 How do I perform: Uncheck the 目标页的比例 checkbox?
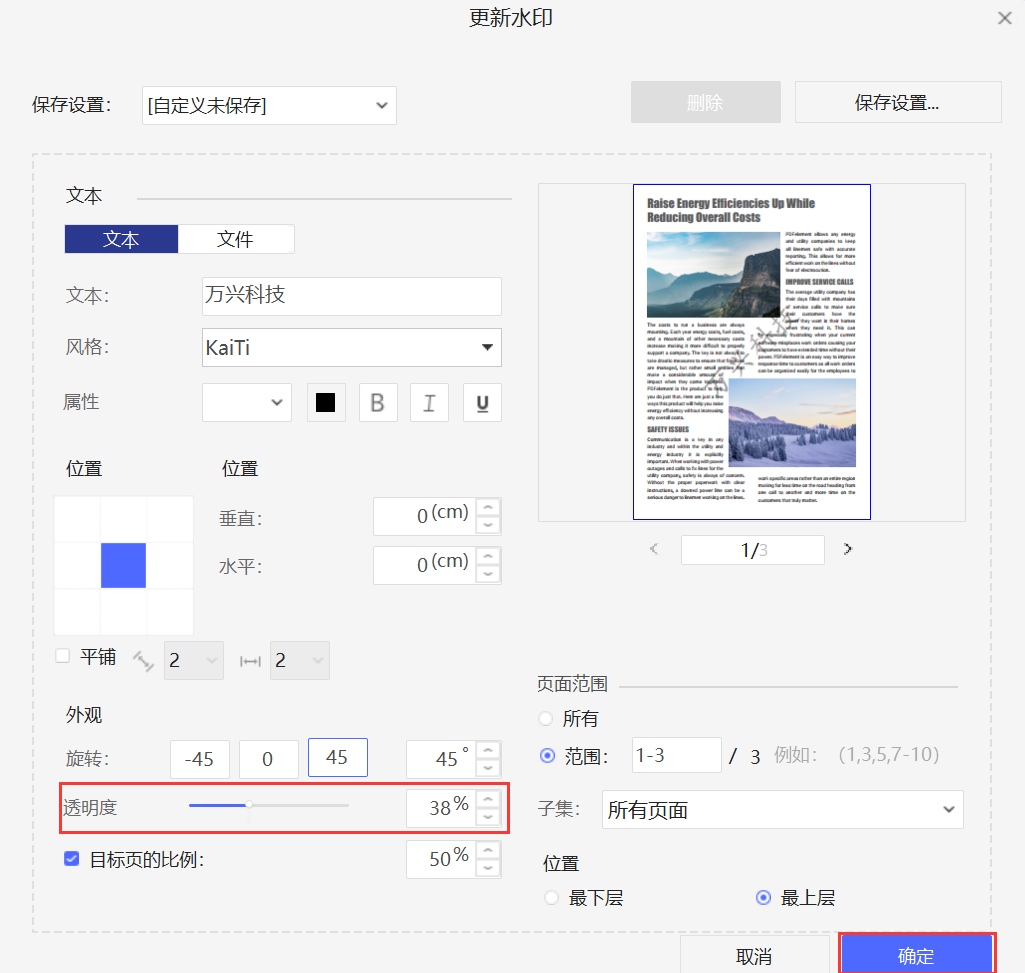[x=71, y=858]
